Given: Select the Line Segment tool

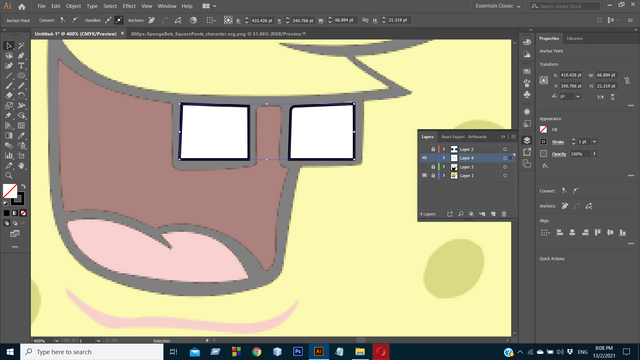Looking at the screenshot, I should pyautogui.click(x=9, y=76).
